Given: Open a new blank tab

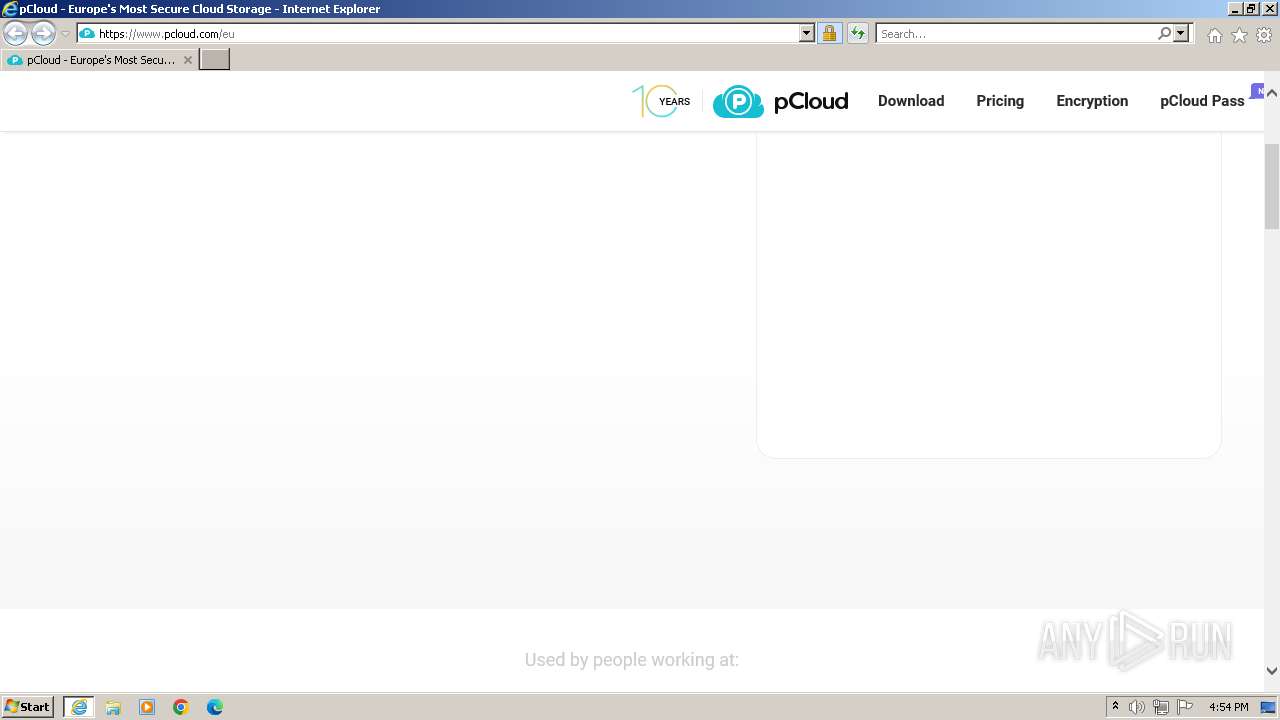Looking at the screenshot, I should point(215,60).
